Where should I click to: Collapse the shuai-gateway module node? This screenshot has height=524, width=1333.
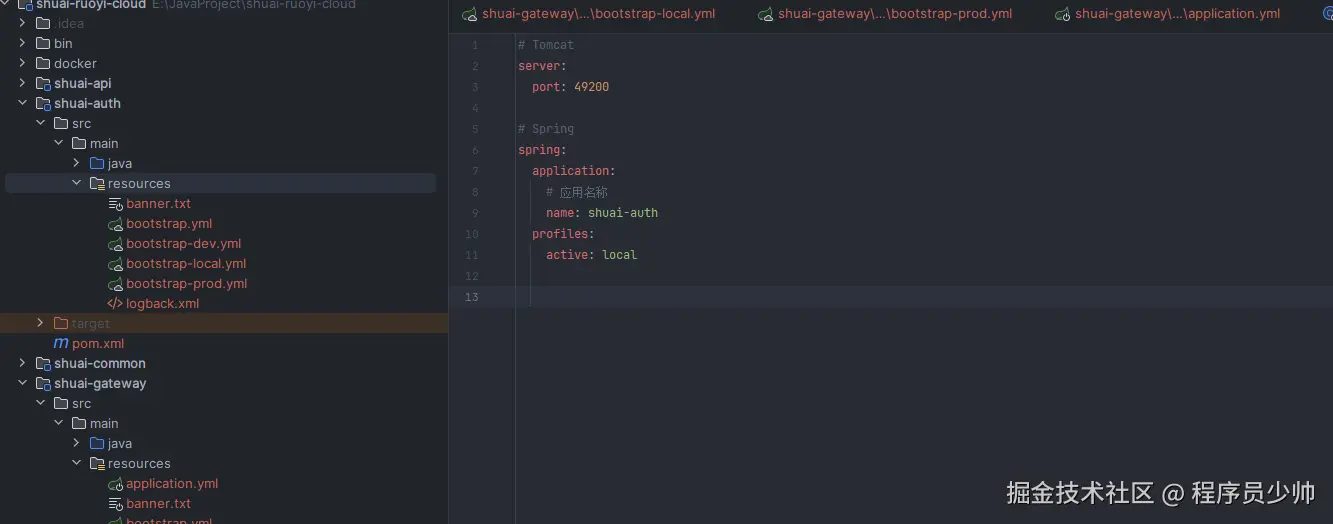pos(22,384)
